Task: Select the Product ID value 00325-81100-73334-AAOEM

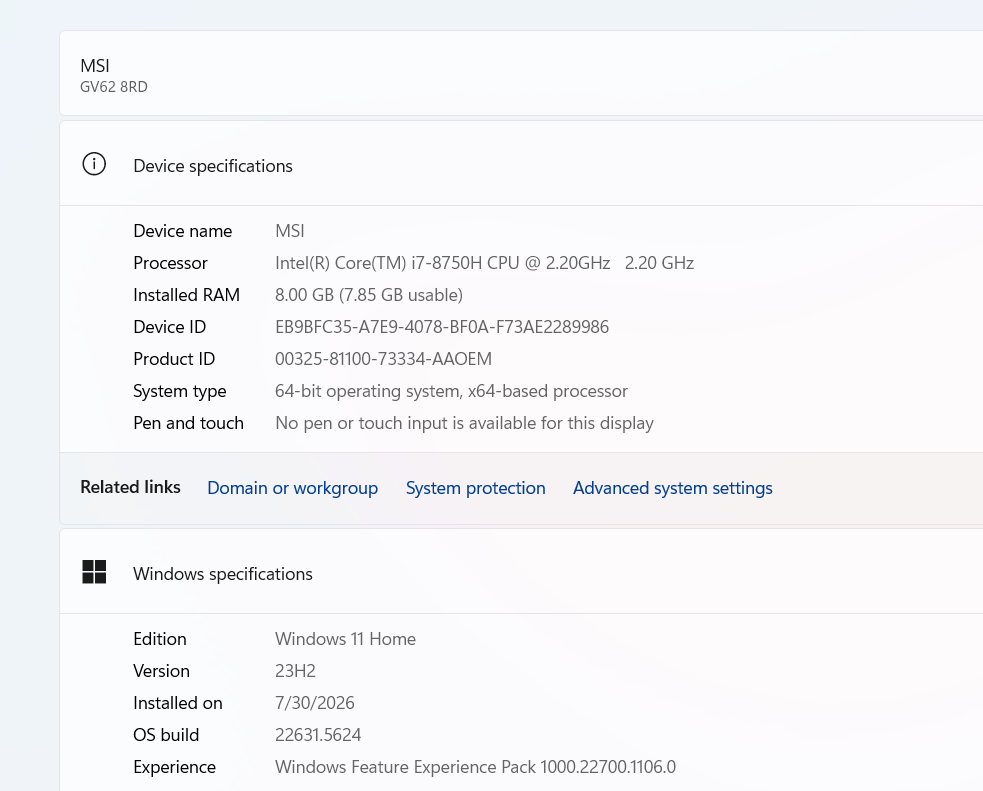Action: click(384, 359)
